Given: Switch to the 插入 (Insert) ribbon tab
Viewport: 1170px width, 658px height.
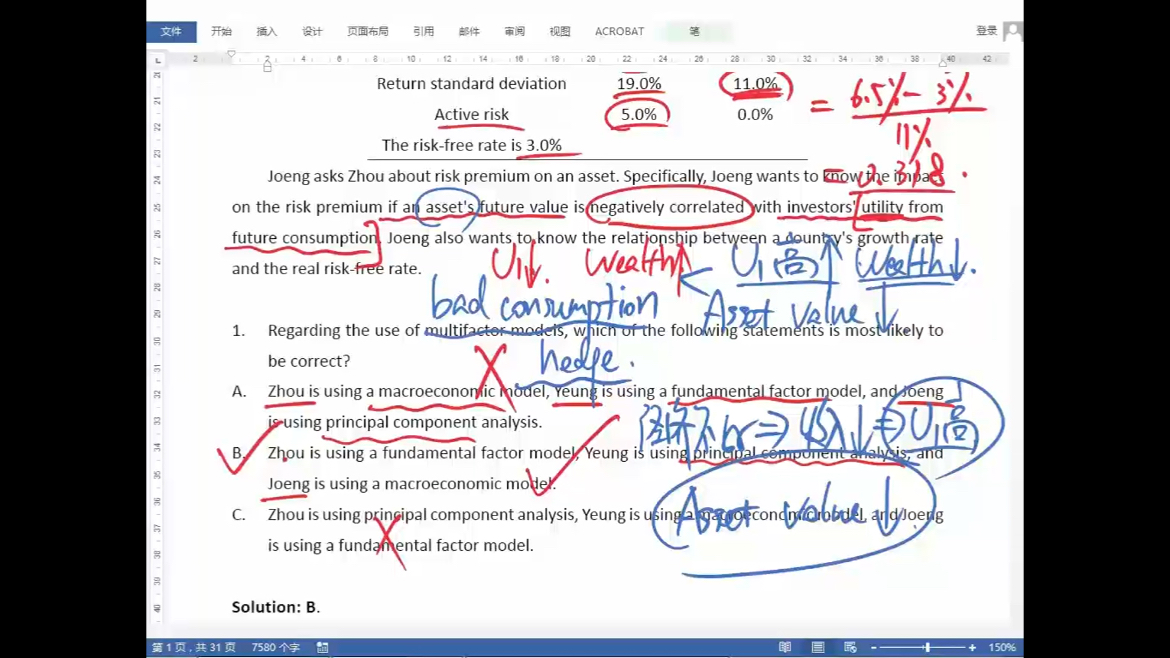Looking at the screenshot, I should click(266, 32).
